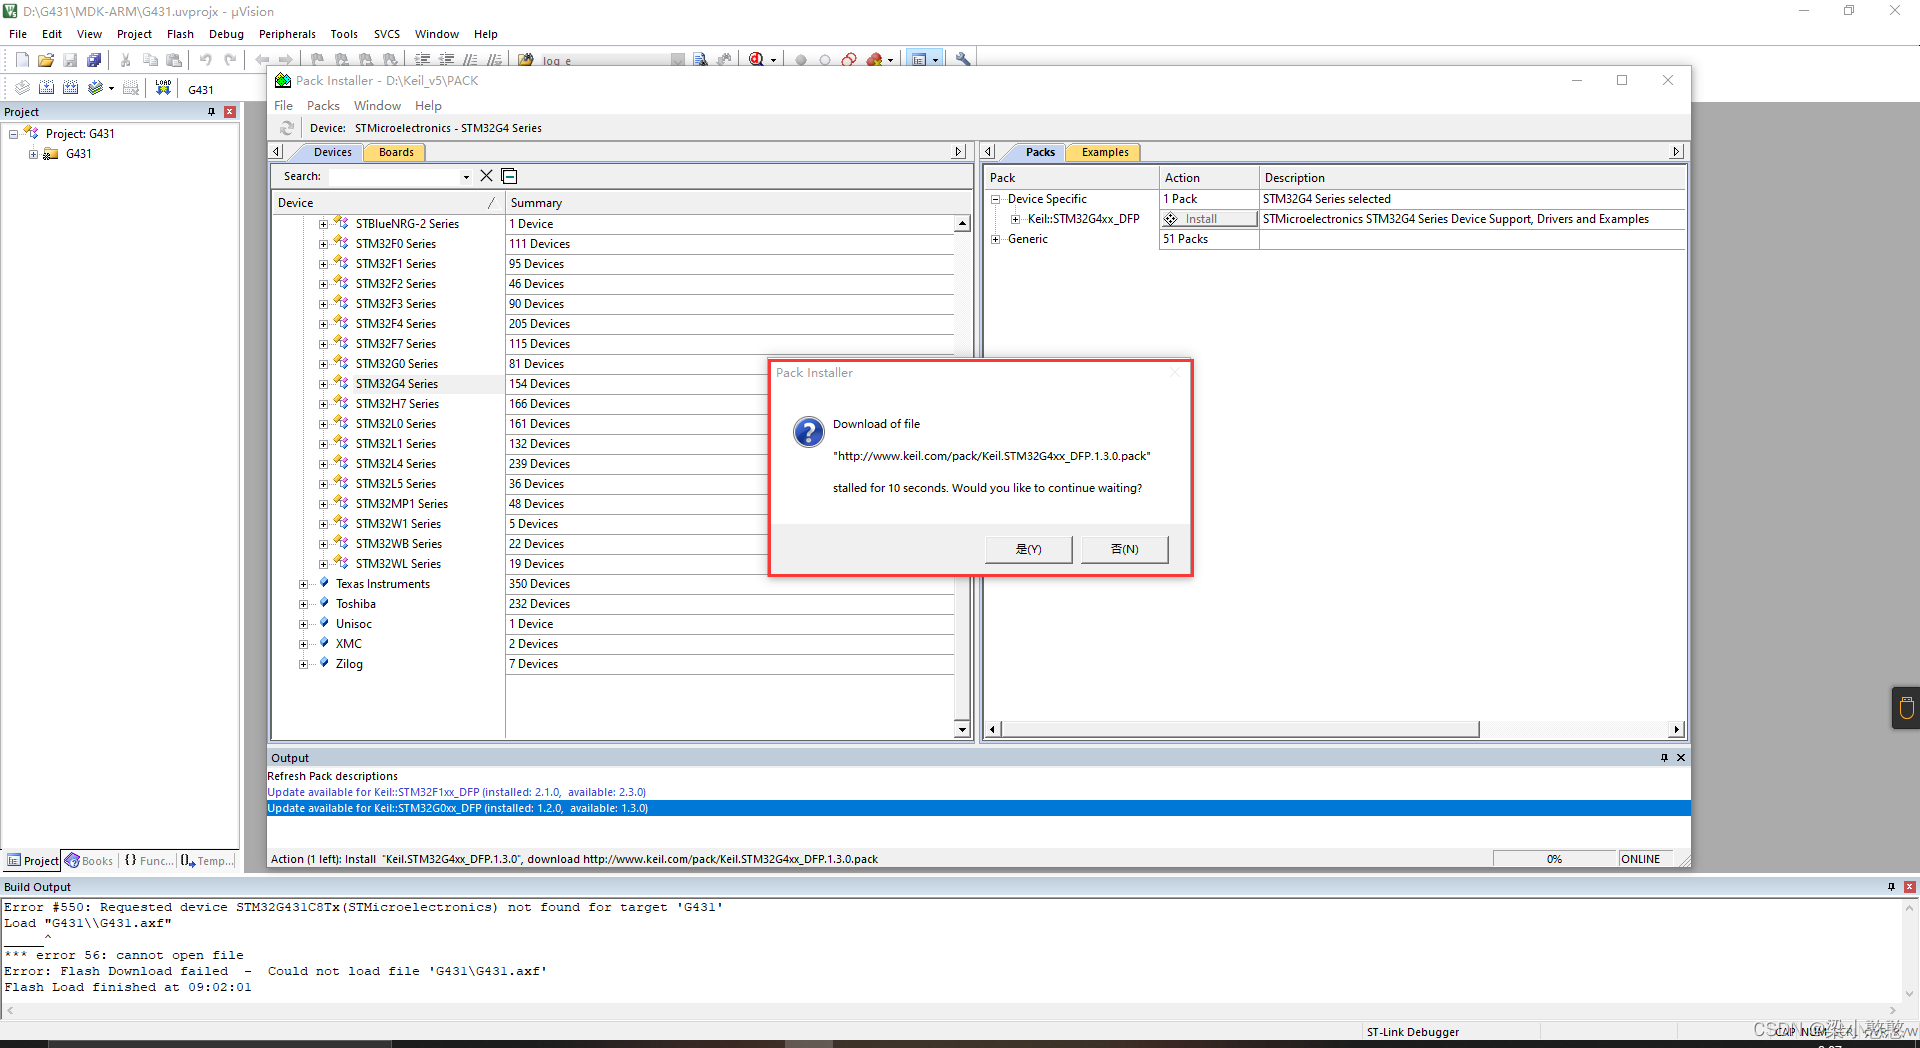
Task: Expand G431 target folder
Action: pyautogui.click(x=33, y=154)
